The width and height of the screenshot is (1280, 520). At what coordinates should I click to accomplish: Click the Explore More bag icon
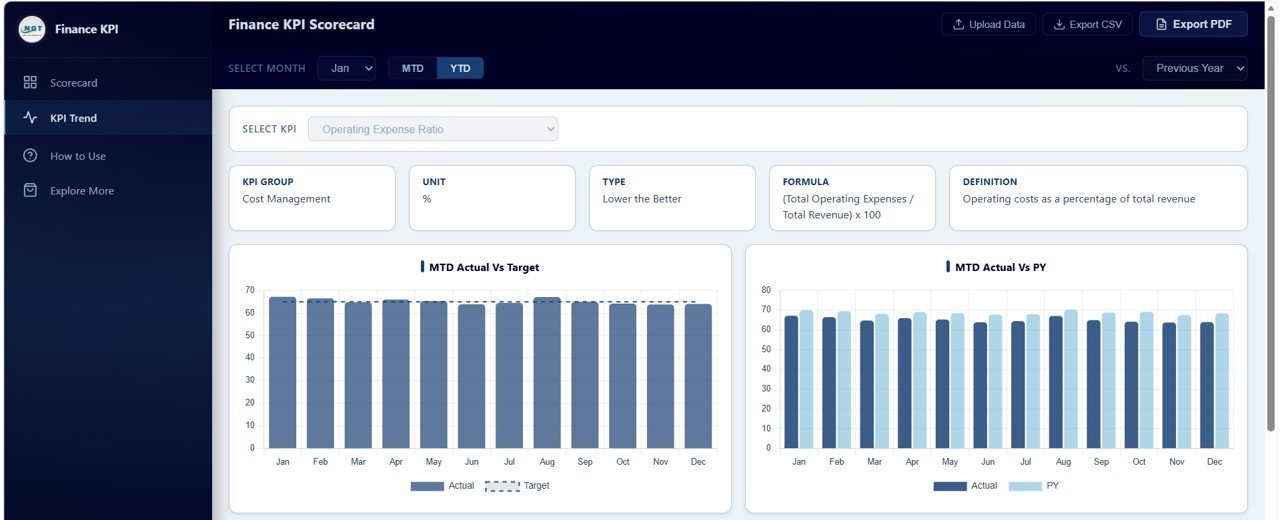coord(30,191)
